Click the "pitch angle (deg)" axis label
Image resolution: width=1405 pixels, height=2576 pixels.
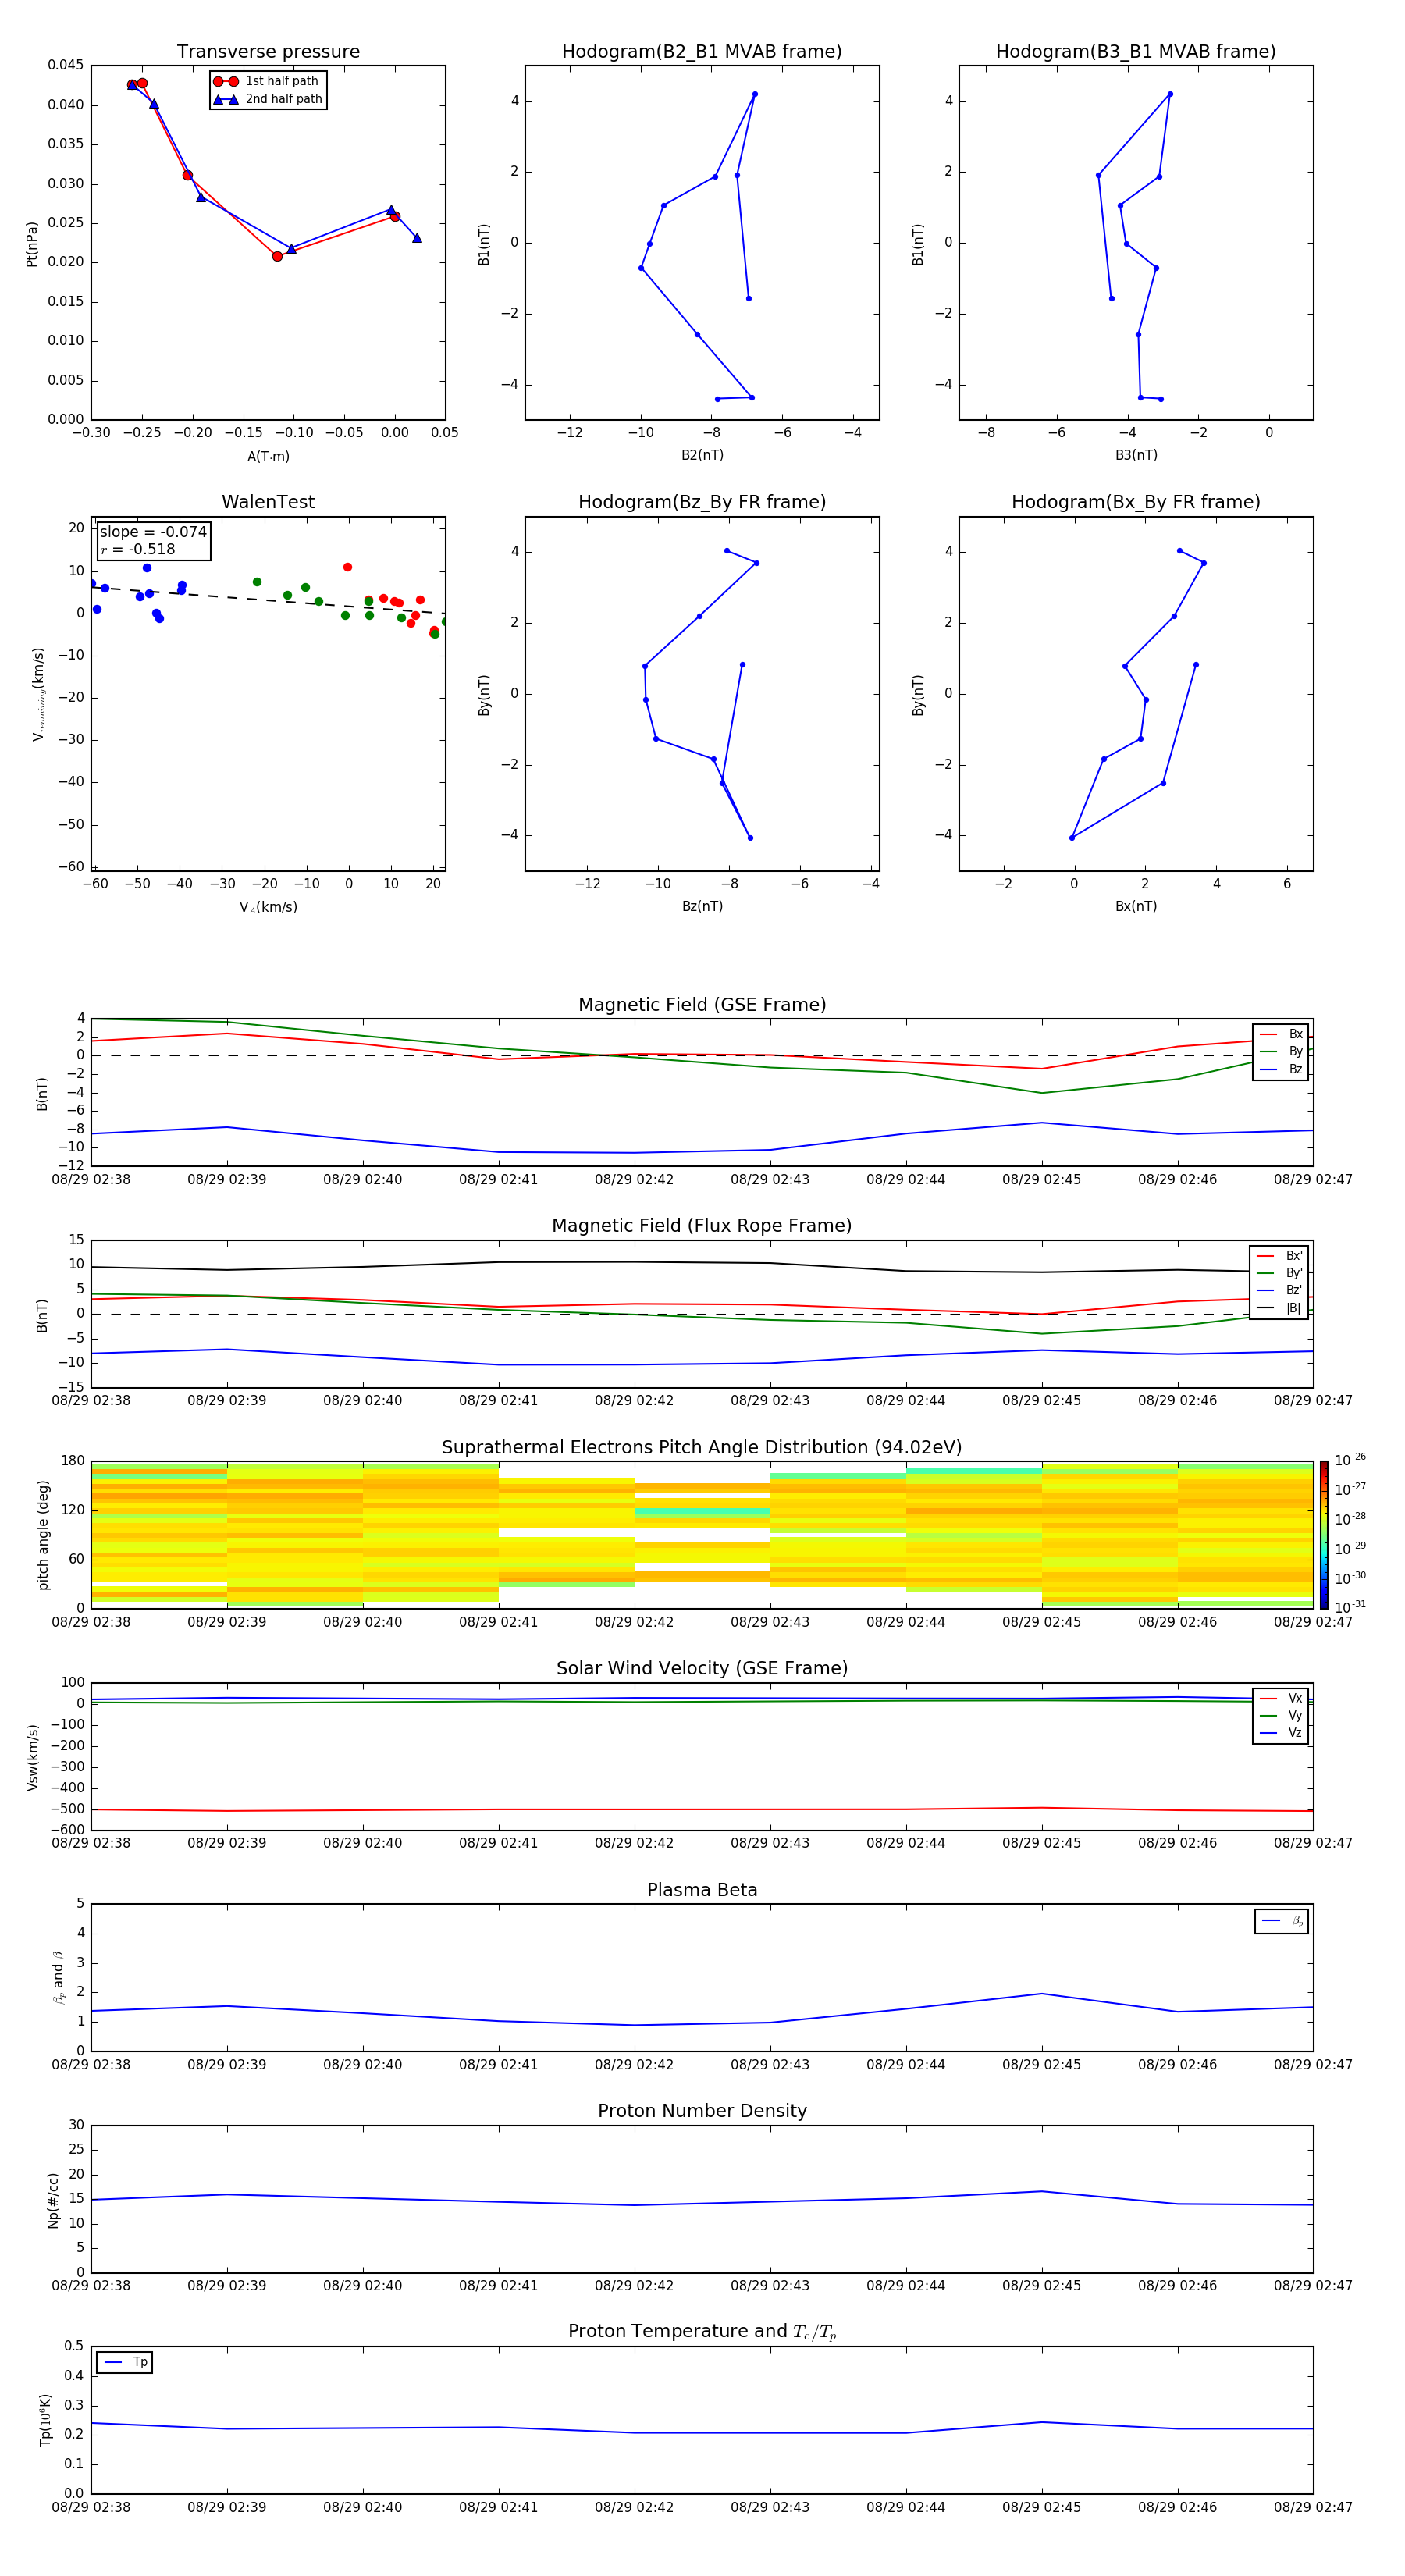[43, 1535]
